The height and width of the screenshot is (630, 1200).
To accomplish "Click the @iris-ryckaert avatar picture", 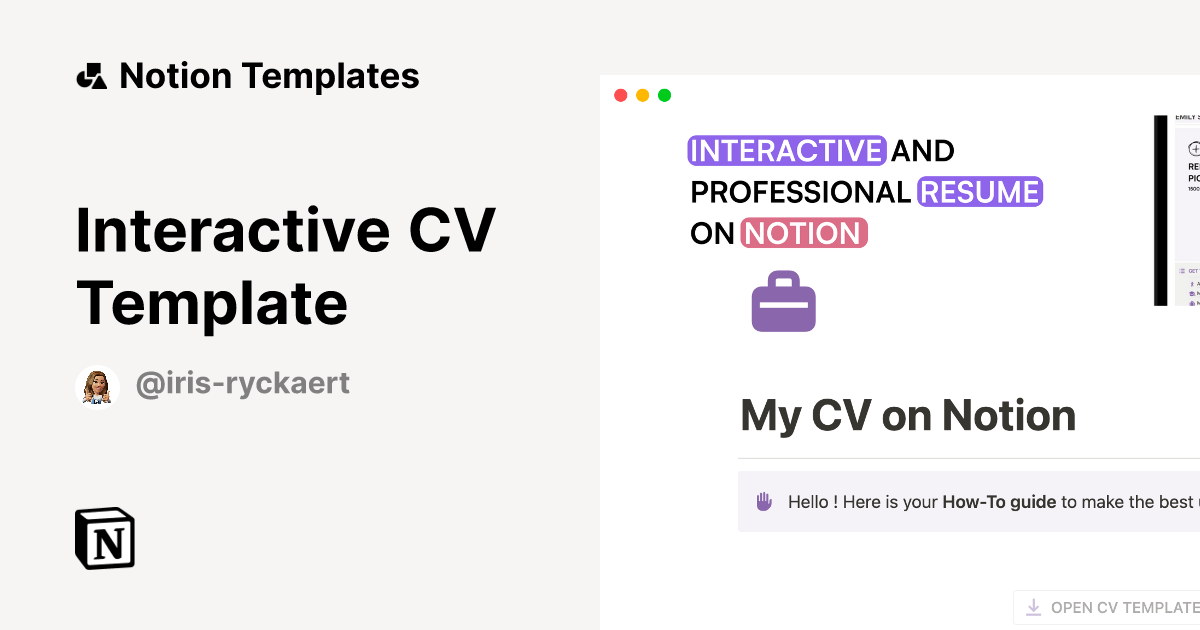I will click(97, 385).
